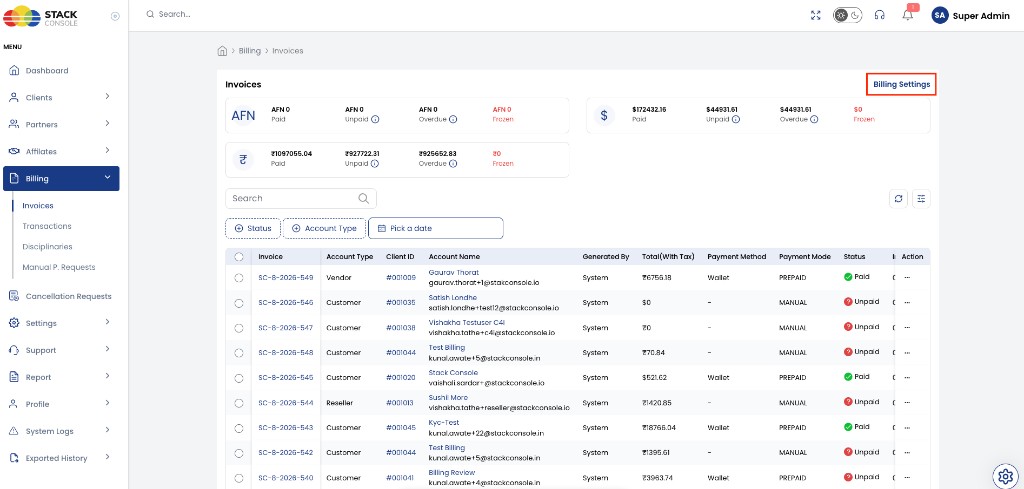The width and height of the screenshot is (1024, 489).
Task: Open Disciplinaries under Billing
Action: pos(47,247)
